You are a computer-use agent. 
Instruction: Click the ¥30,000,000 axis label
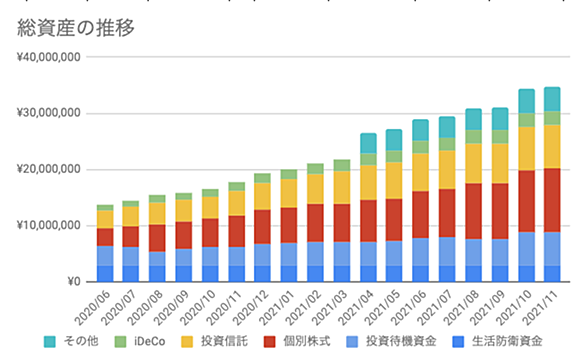[49, 113]
